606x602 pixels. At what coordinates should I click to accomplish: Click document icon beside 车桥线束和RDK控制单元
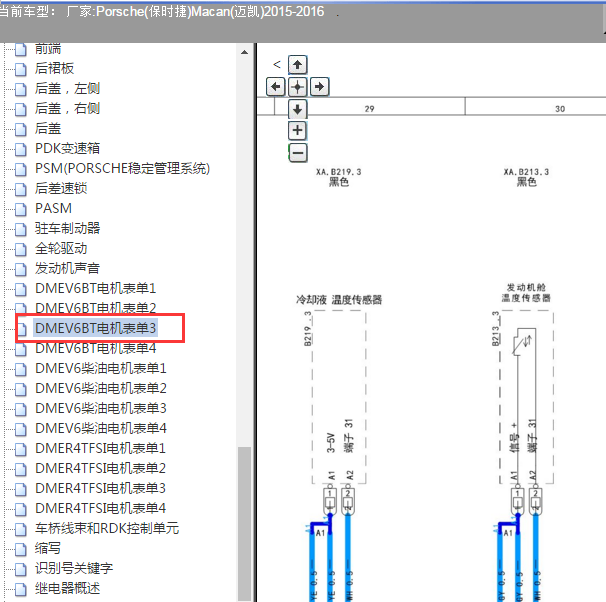(21, 529)
